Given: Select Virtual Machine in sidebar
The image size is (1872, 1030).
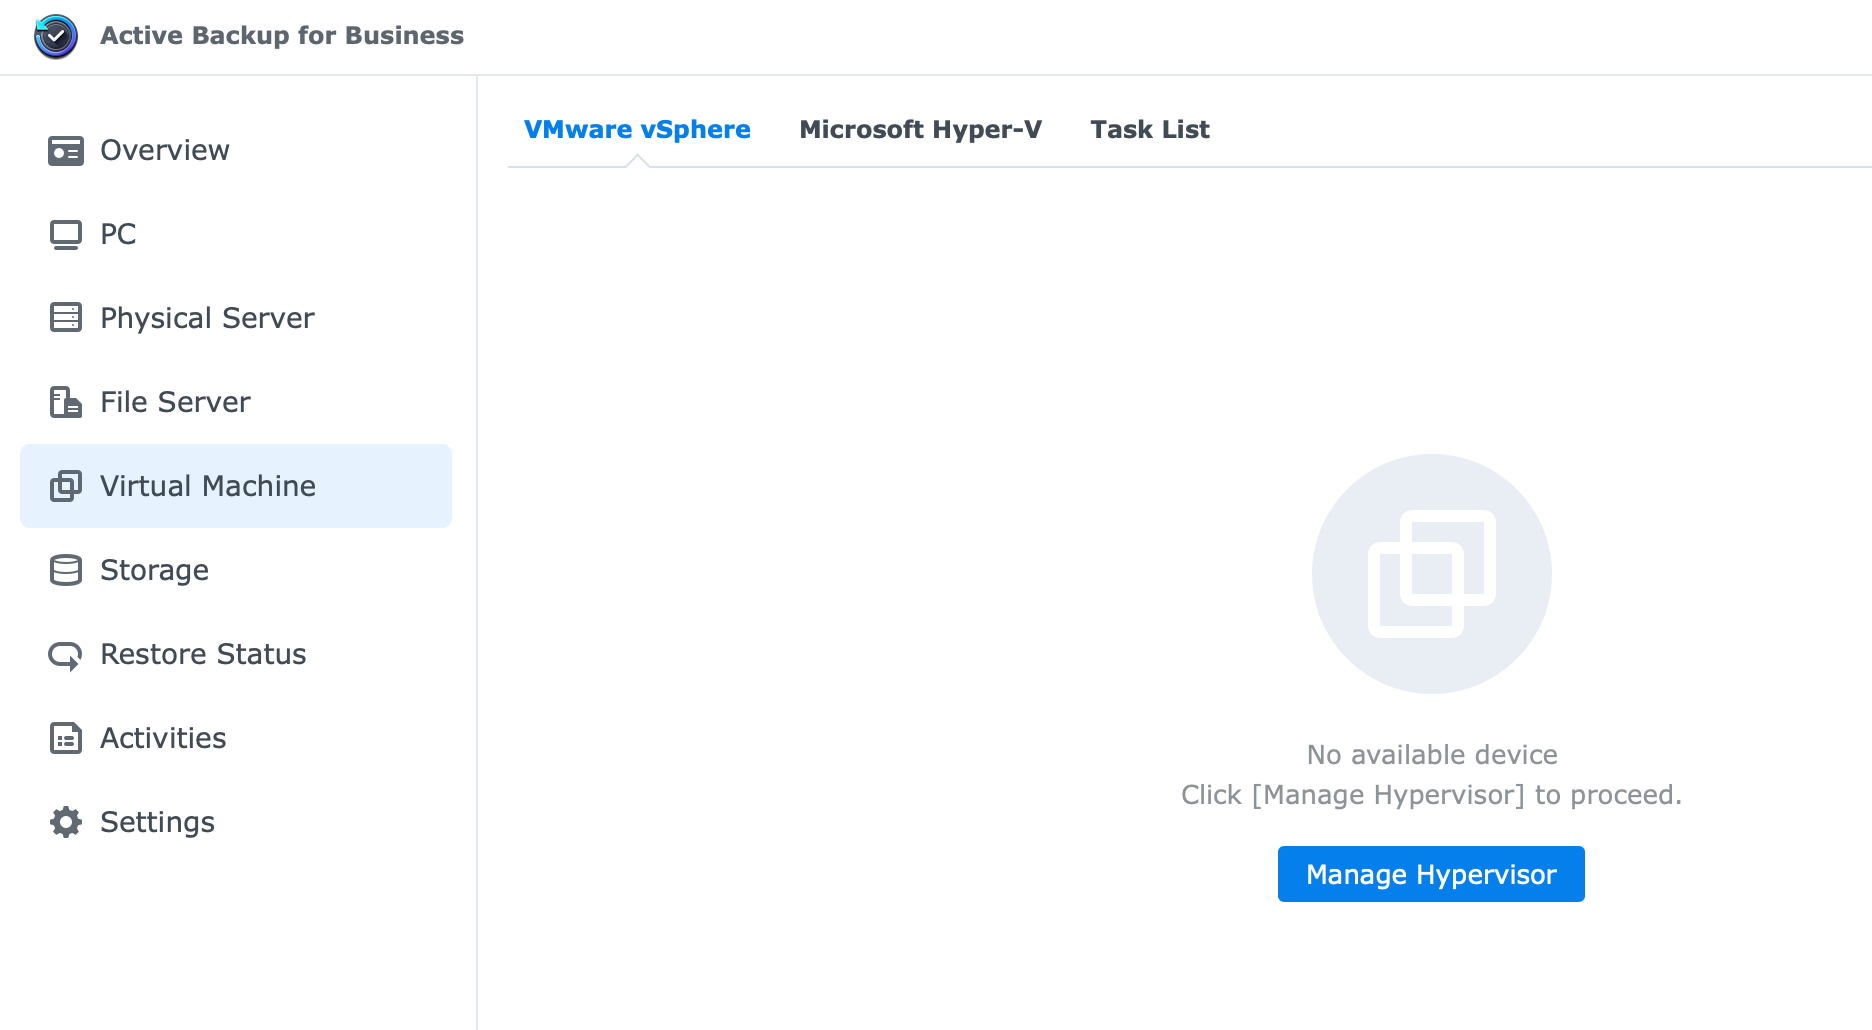Looking at the screenshot, I should click(x=236, y=486).
